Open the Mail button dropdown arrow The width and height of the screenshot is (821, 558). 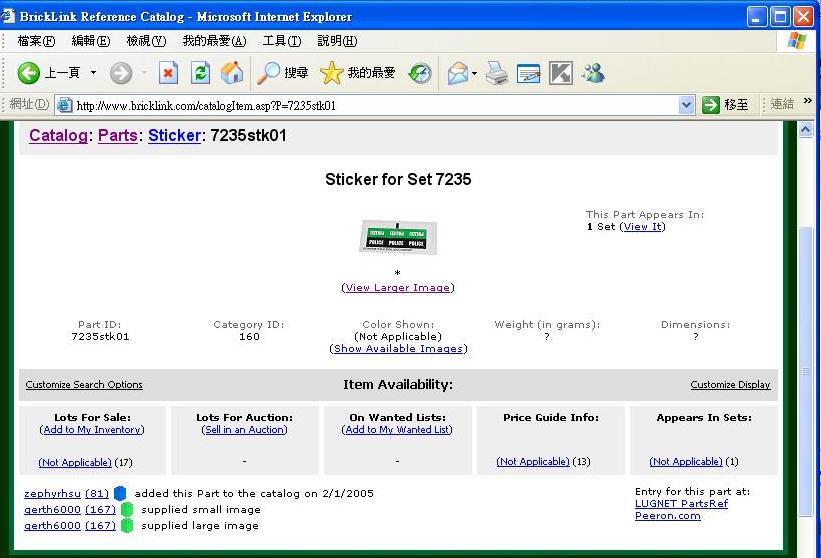[x=474, y=73]
